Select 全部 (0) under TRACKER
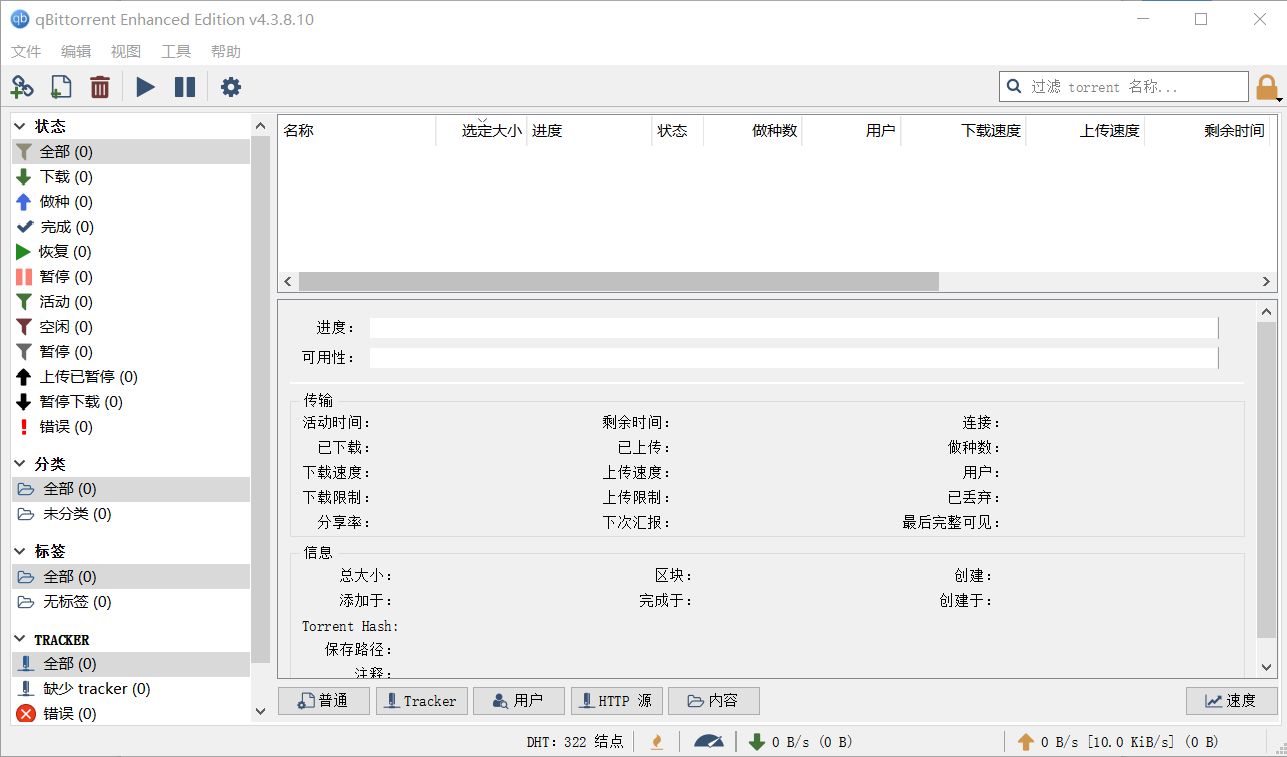Screen dimensions: 1287x757 tap(130, 664)
